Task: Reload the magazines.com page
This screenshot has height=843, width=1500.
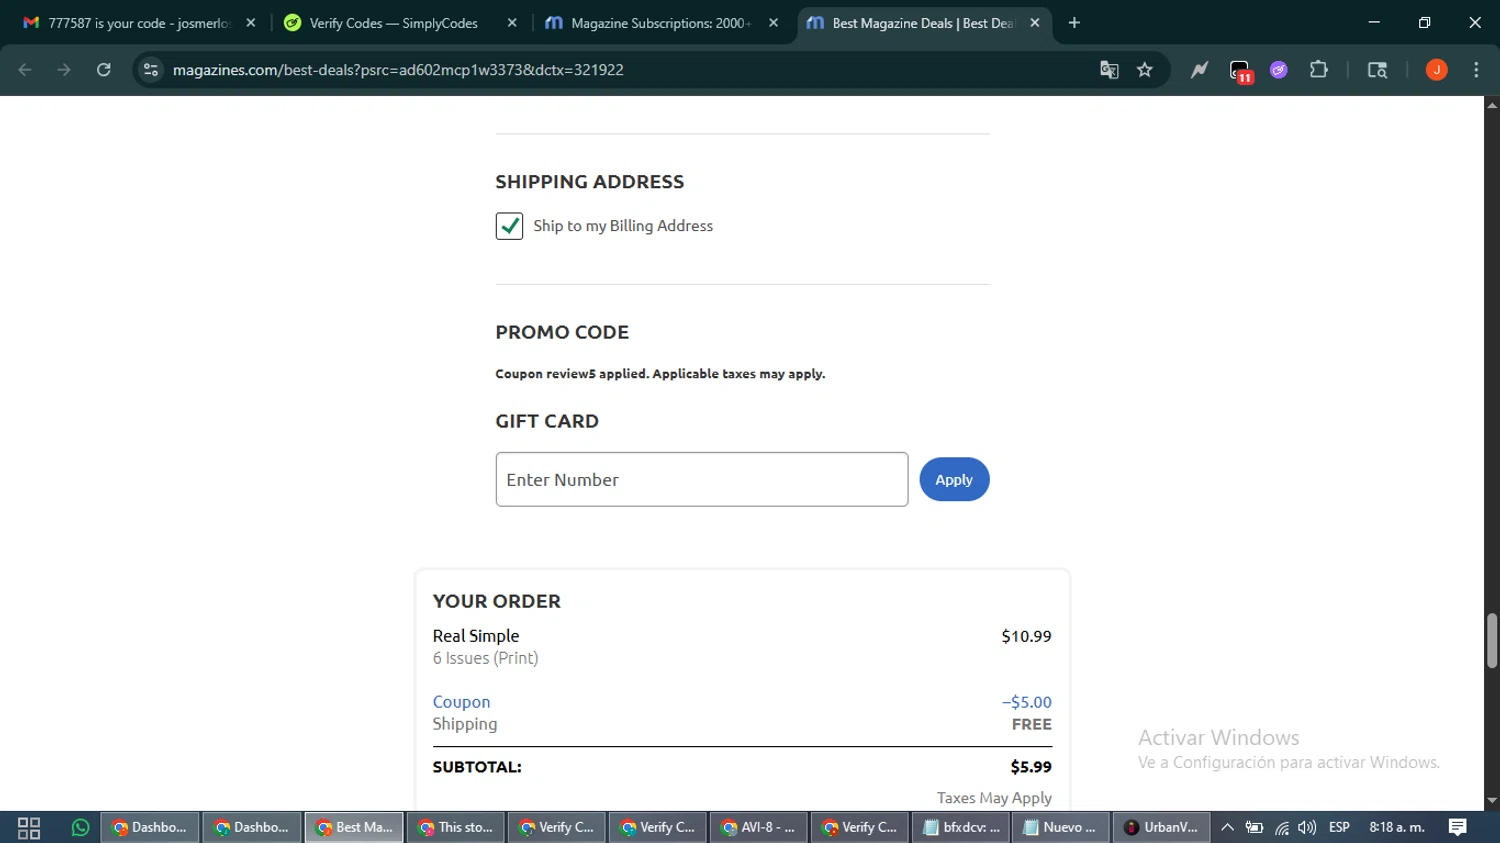Action: (104, 70)
